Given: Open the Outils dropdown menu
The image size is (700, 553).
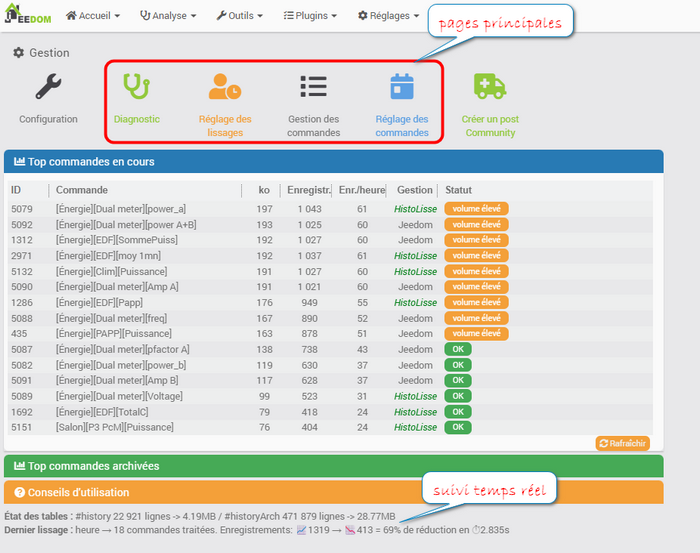Looking at the screenshot, I should click(x=240, y=16).
